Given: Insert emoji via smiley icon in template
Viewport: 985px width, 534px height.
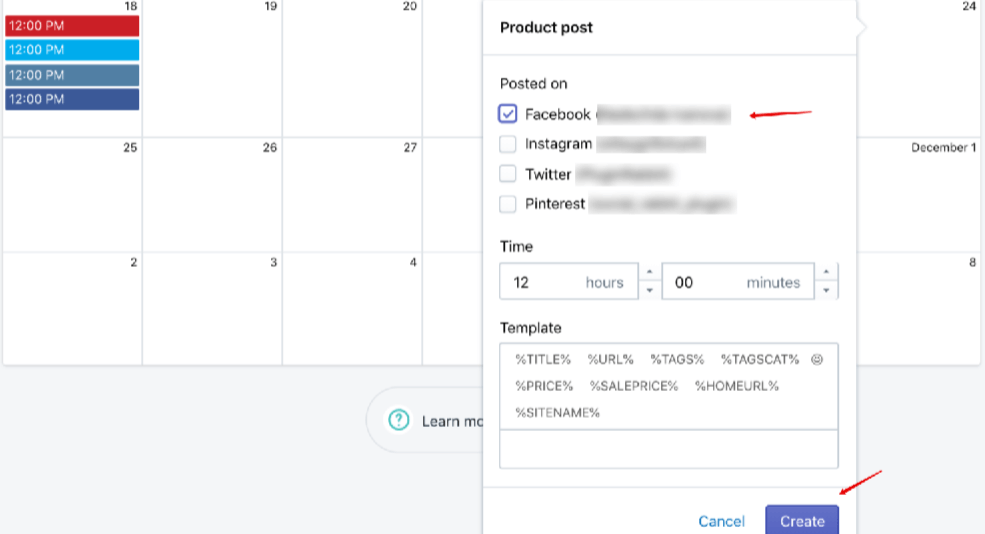Looking at the screenshot, I should coord(817,359).
